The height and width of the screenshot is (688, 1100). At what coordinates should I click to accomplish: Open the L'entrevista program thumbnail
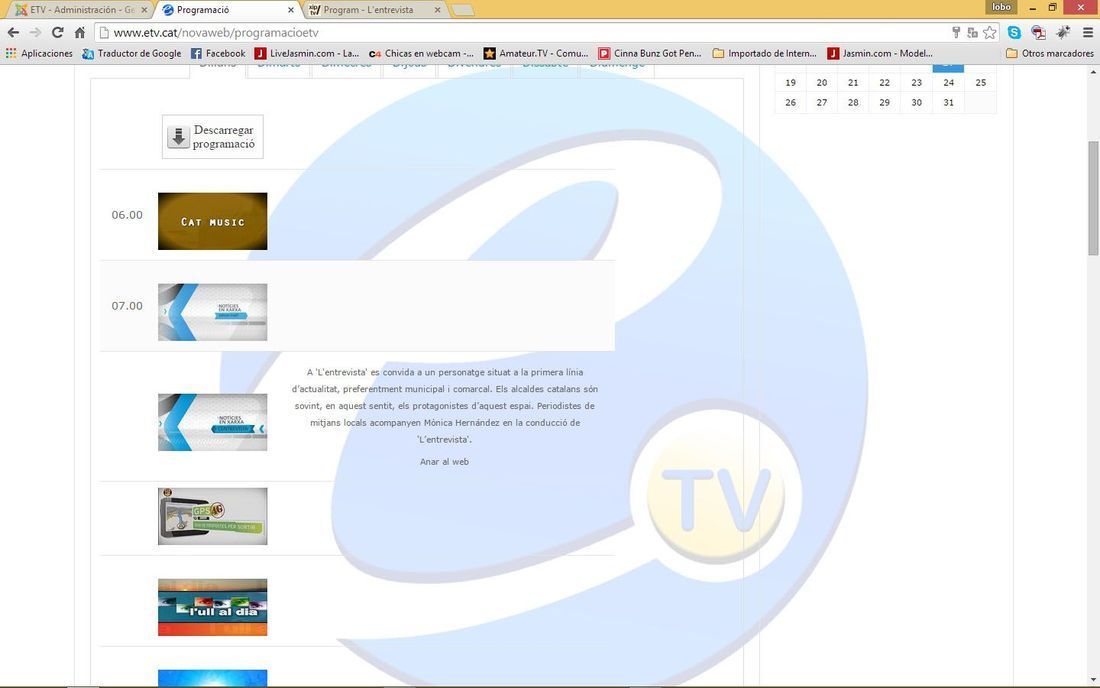click(x=213, y=422)
